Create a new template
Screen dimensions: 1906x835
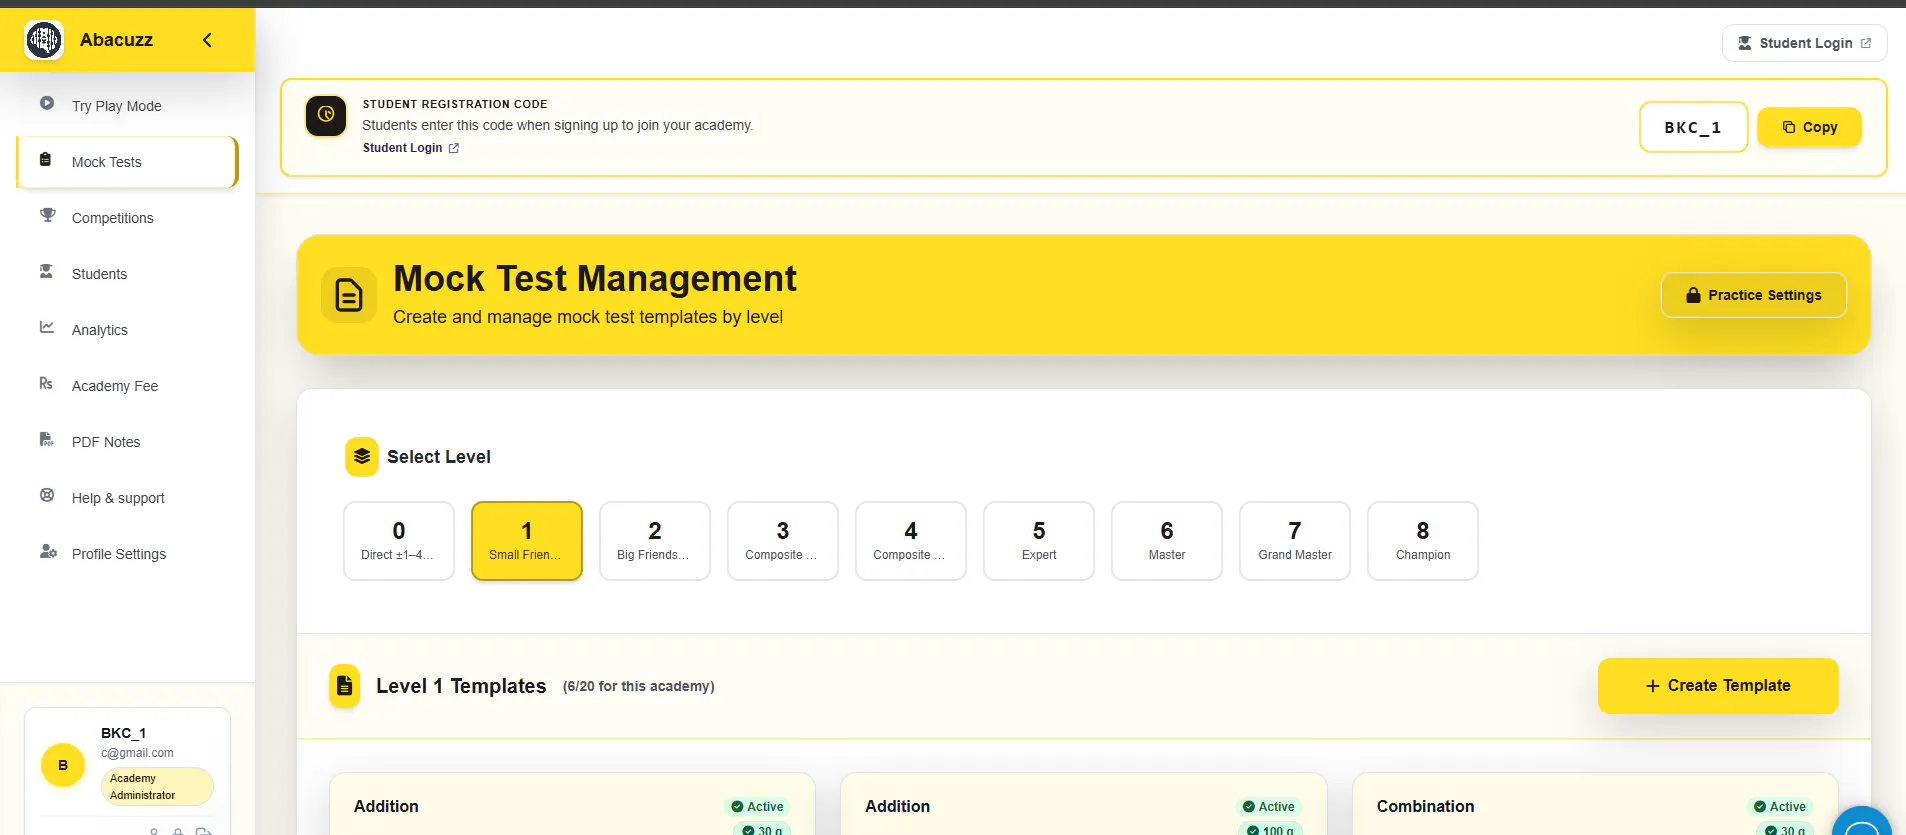coord(1718,686)
